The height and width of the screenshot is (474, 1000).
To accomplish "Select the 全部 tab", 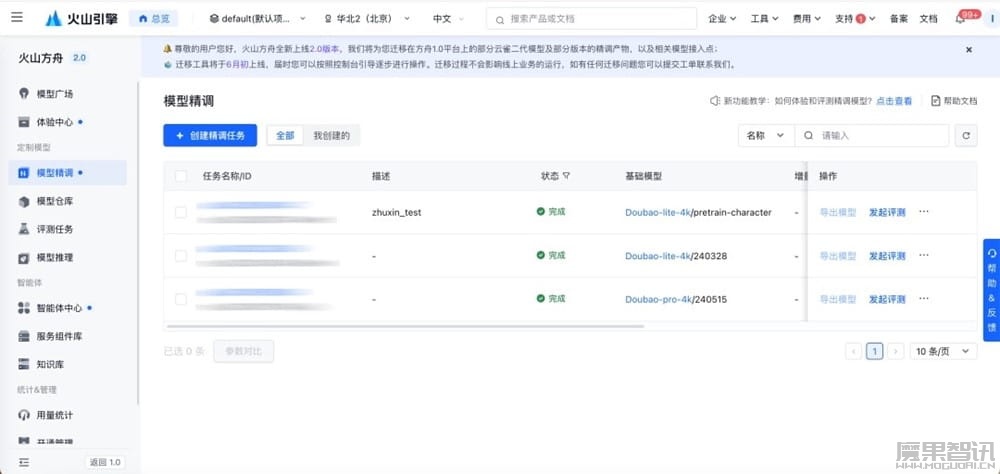I will point(285,136).
